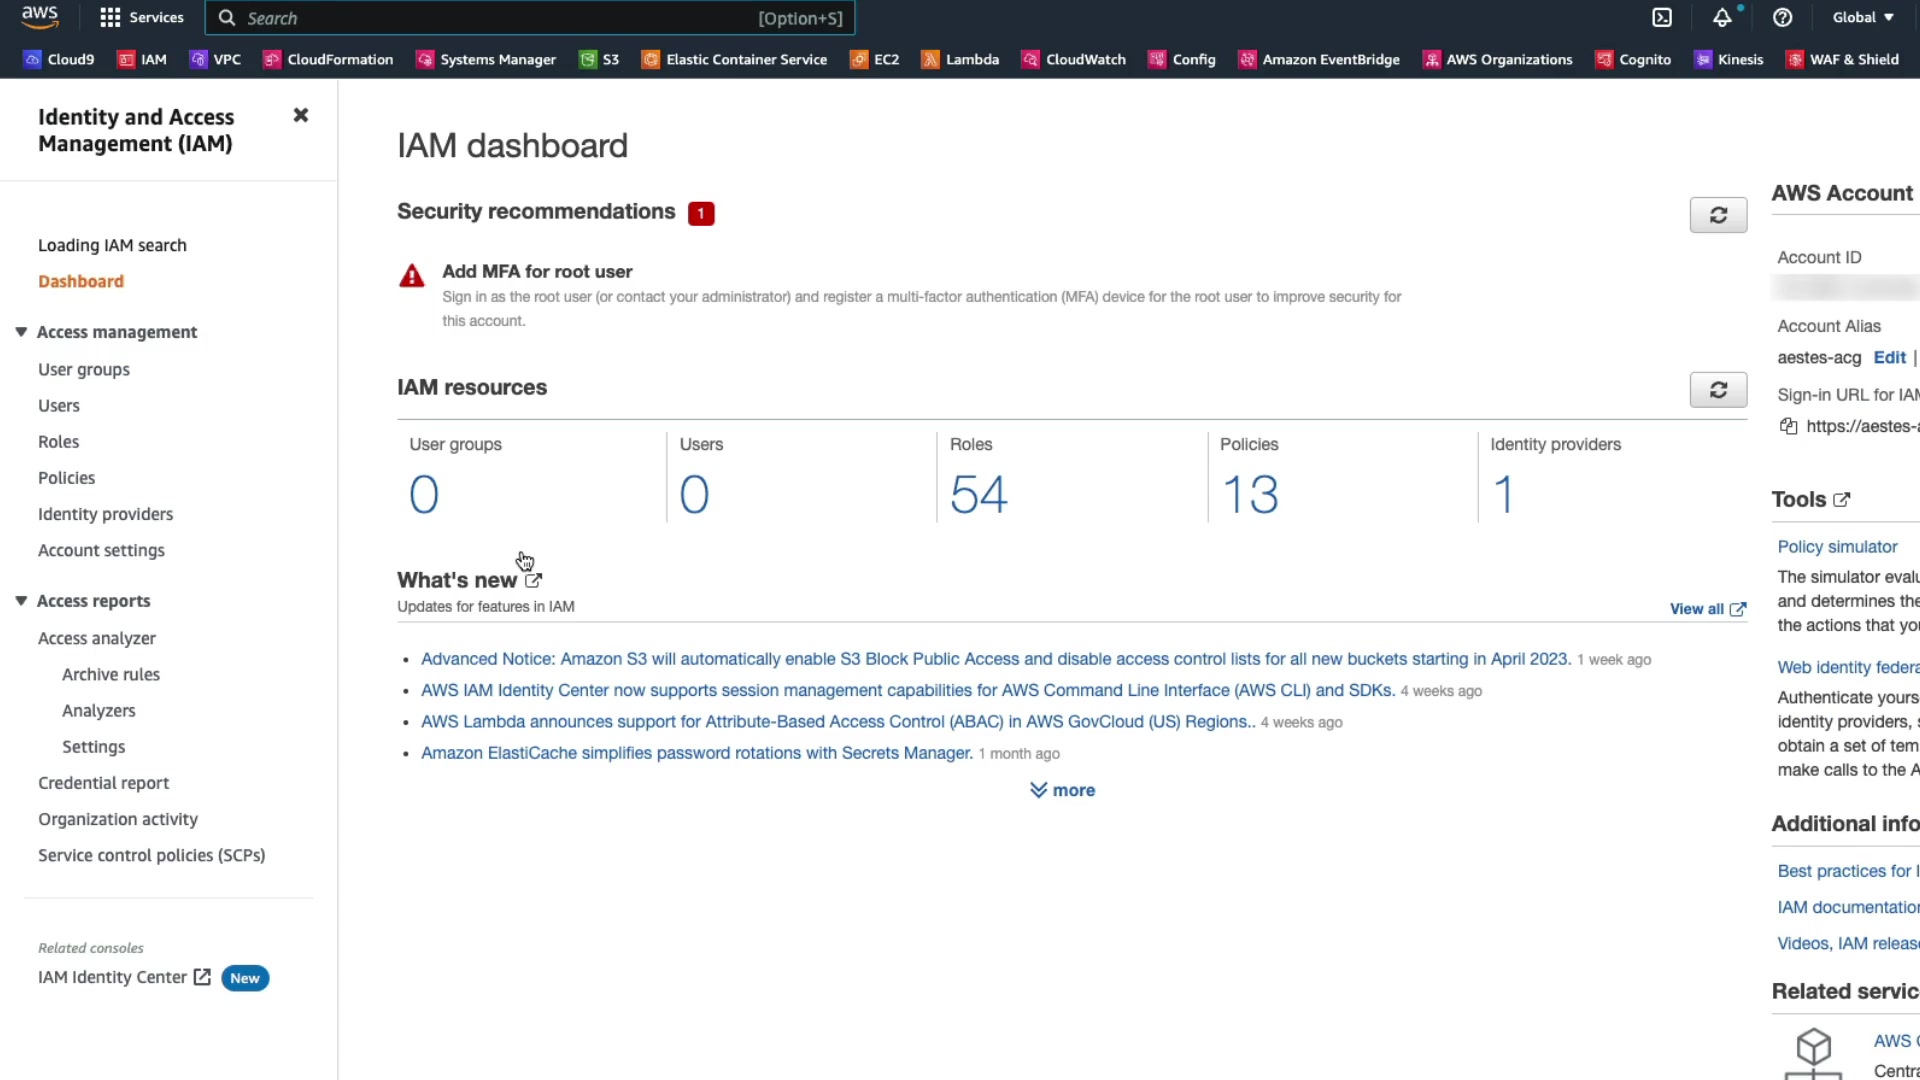Edit the account alias
The image size is (1920, 1080).
coord(1889,358)
